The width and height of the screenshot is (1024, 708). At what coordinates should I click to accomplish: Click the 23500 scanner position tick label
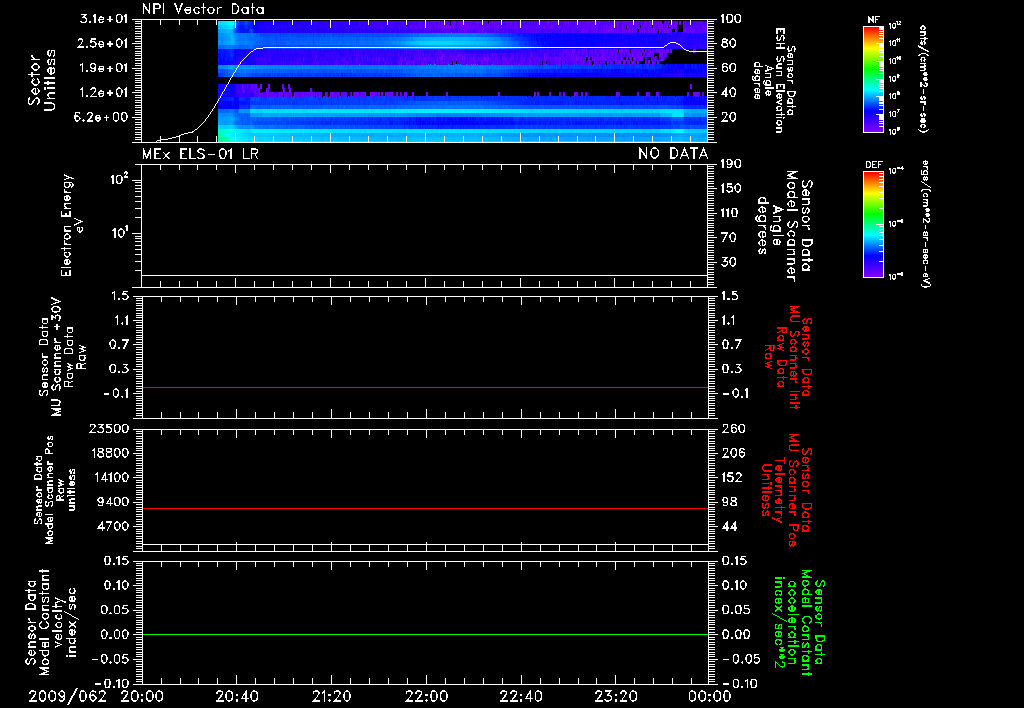[x=109, y=428]
